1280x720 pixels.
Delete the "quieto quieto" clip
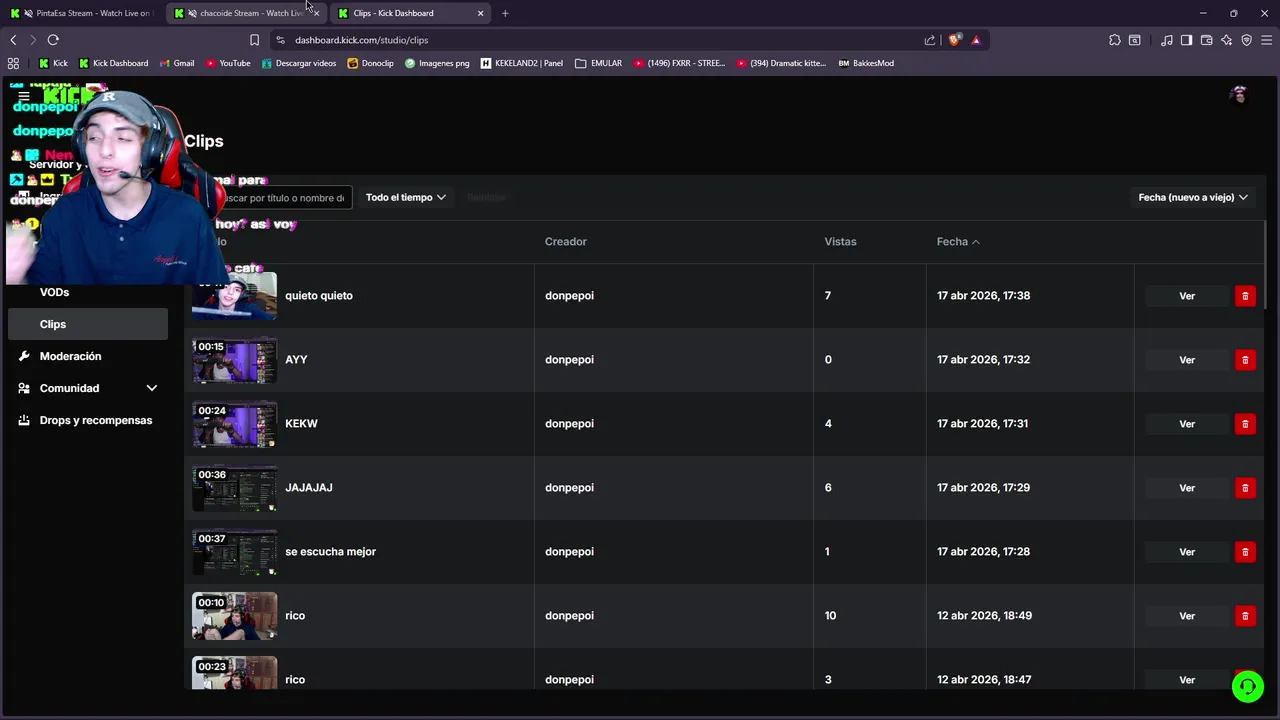pos(1245,296)
